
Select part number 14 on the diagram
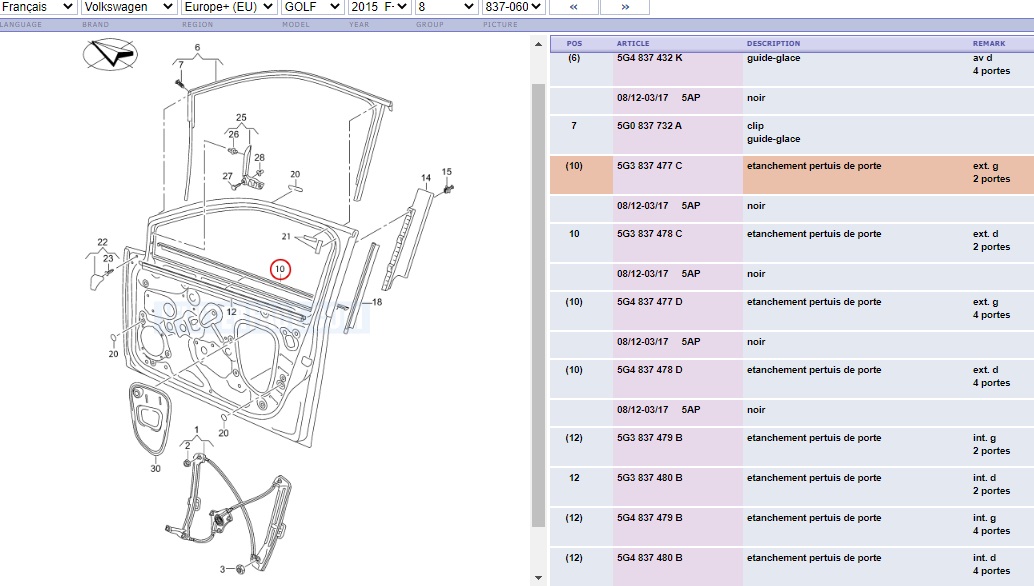[426, 178]
